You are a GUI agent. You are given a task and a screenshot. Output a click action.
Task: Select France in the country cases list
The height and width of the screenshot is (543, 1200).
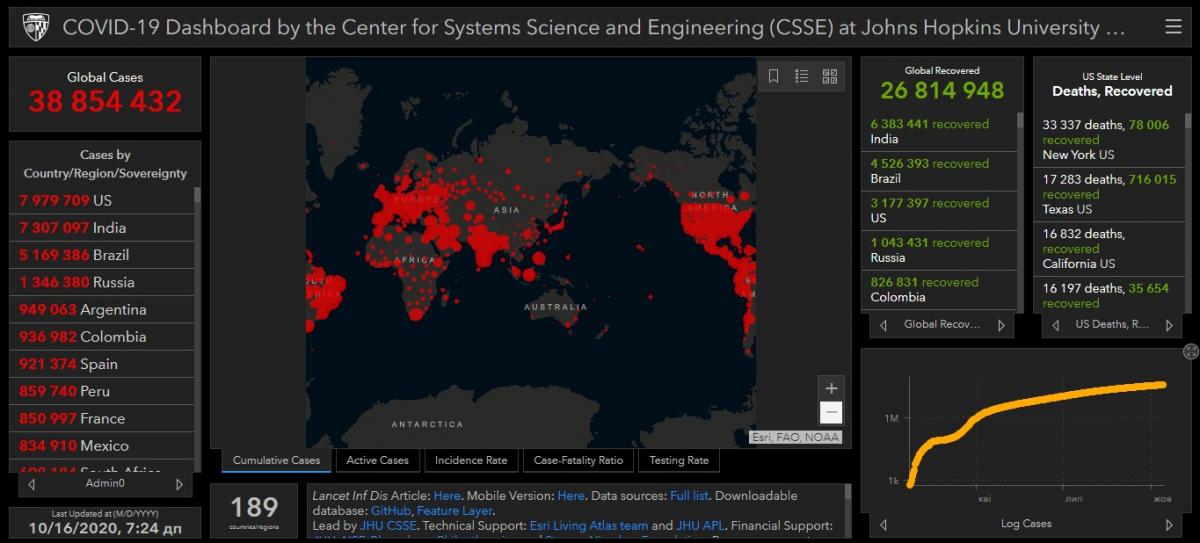104,418
